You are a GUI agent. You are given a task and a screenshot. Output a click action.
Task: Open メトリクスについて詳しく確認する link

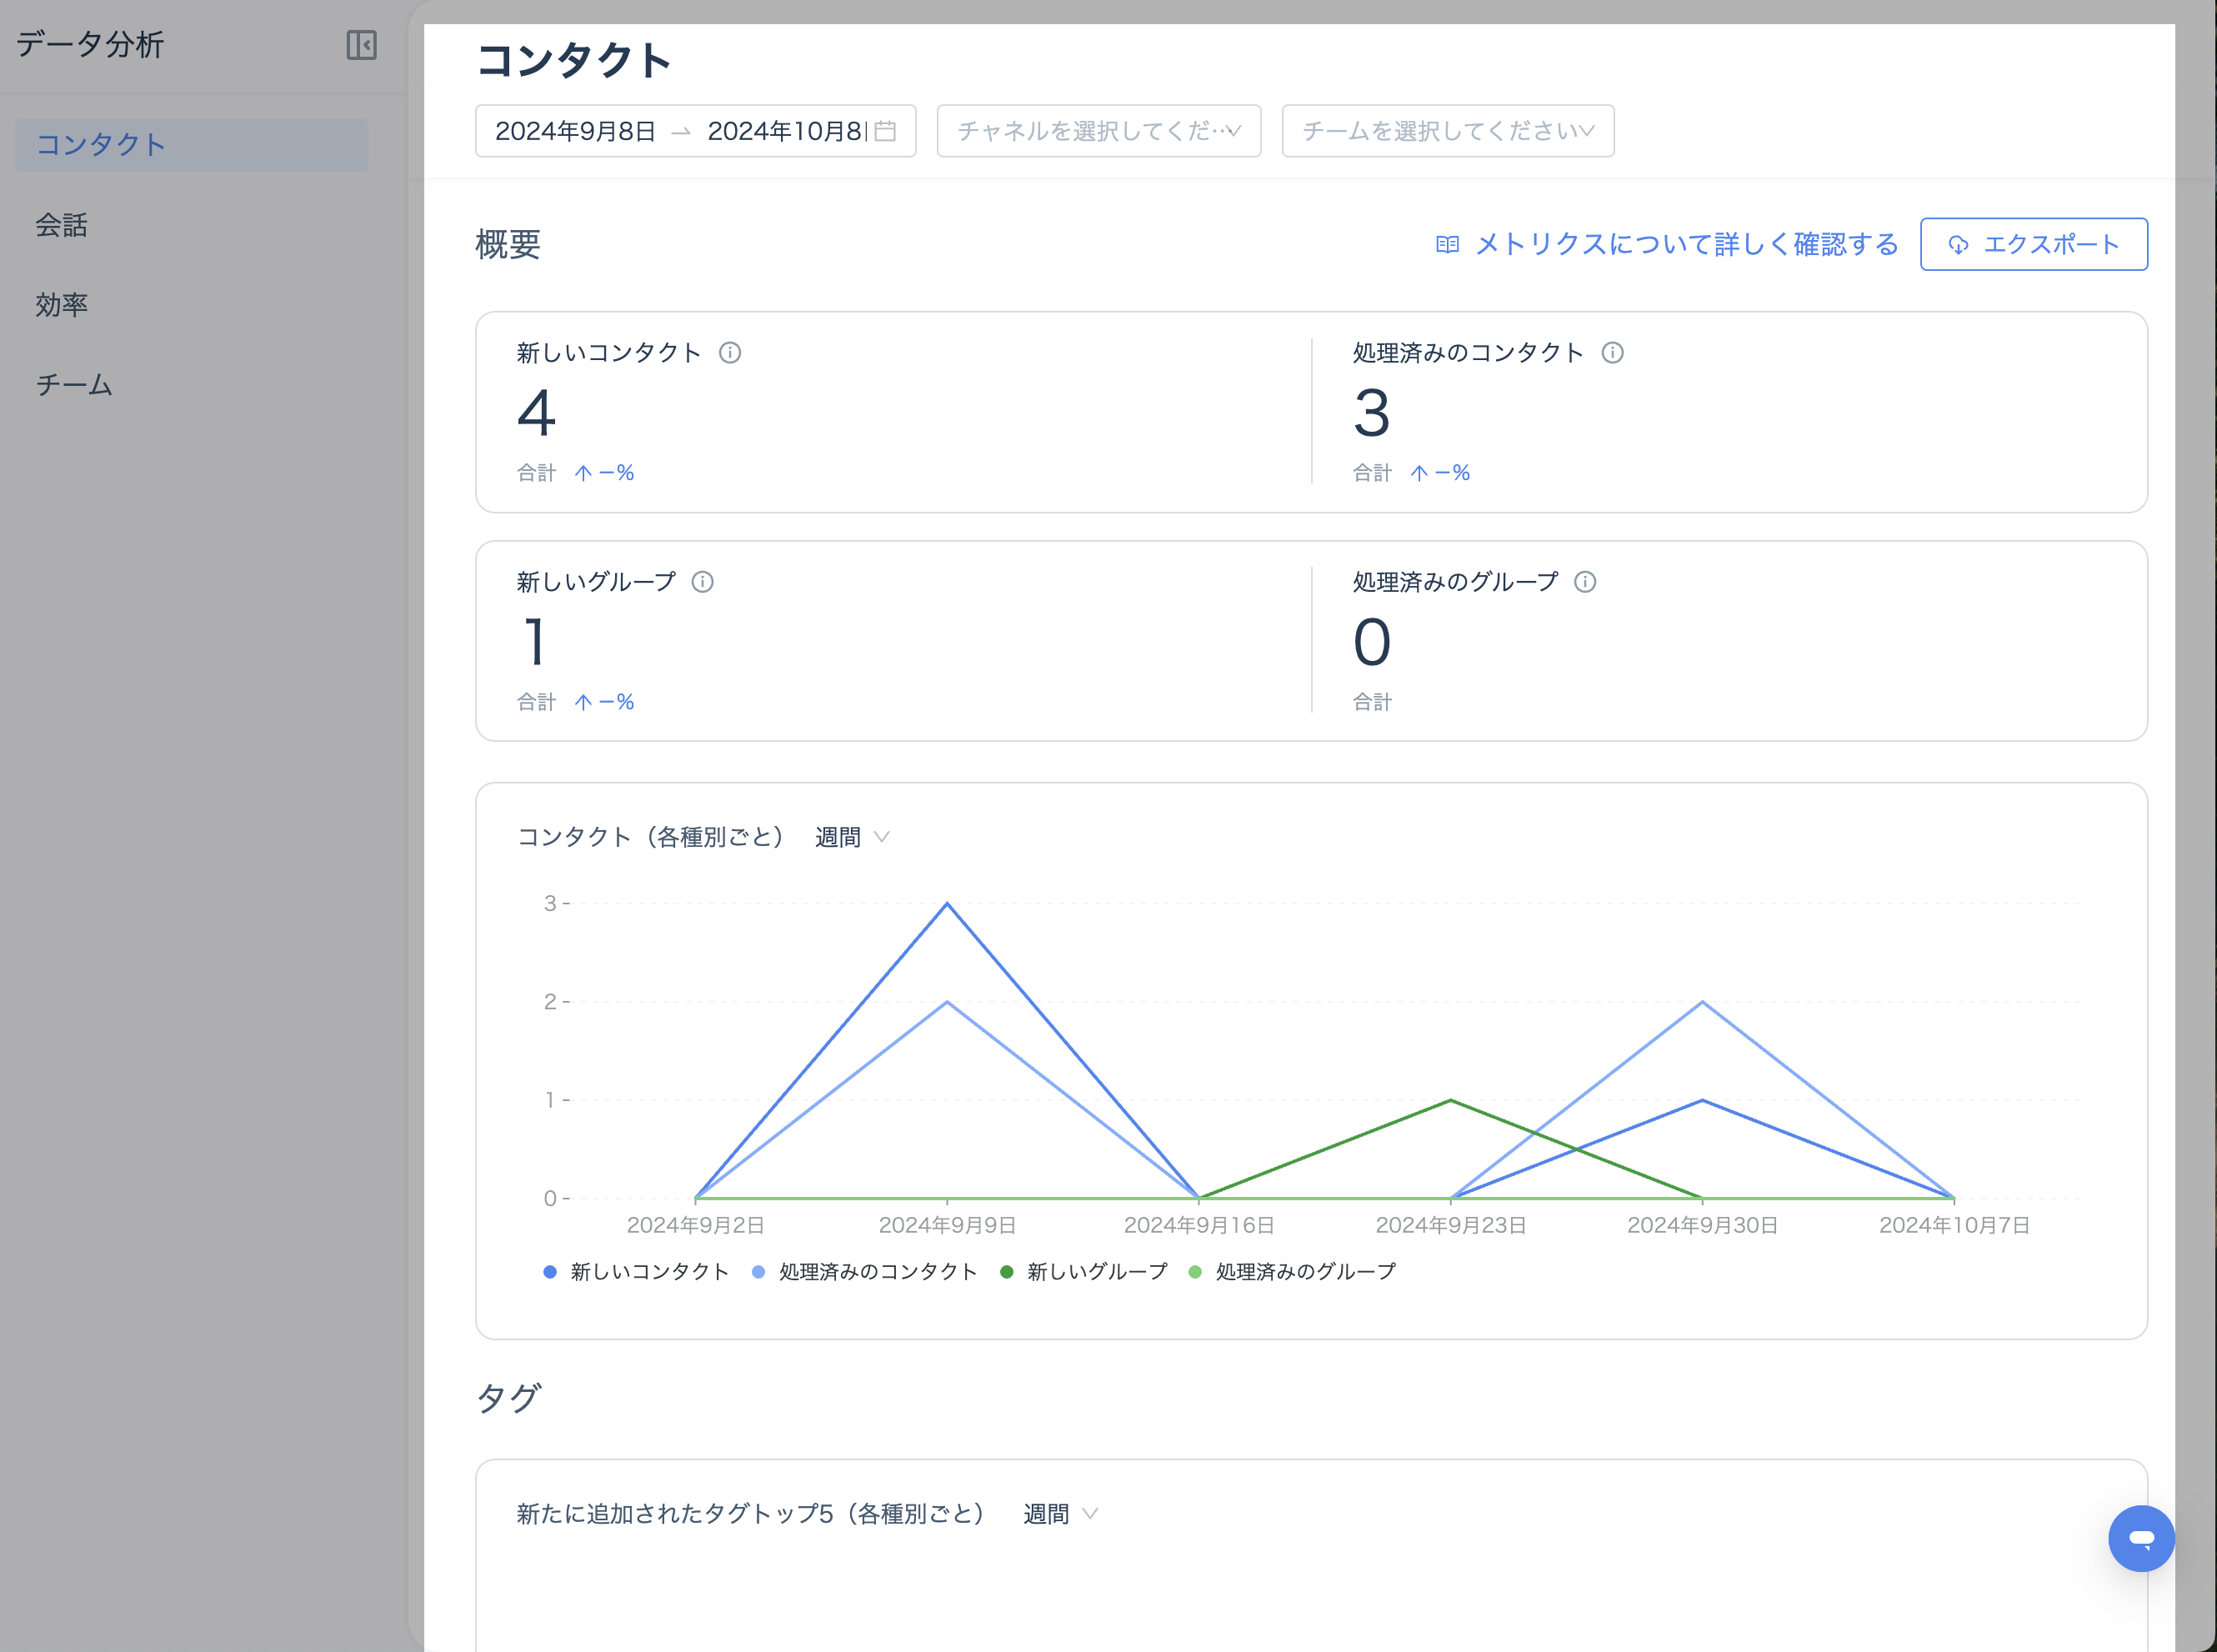point(1686,245)
